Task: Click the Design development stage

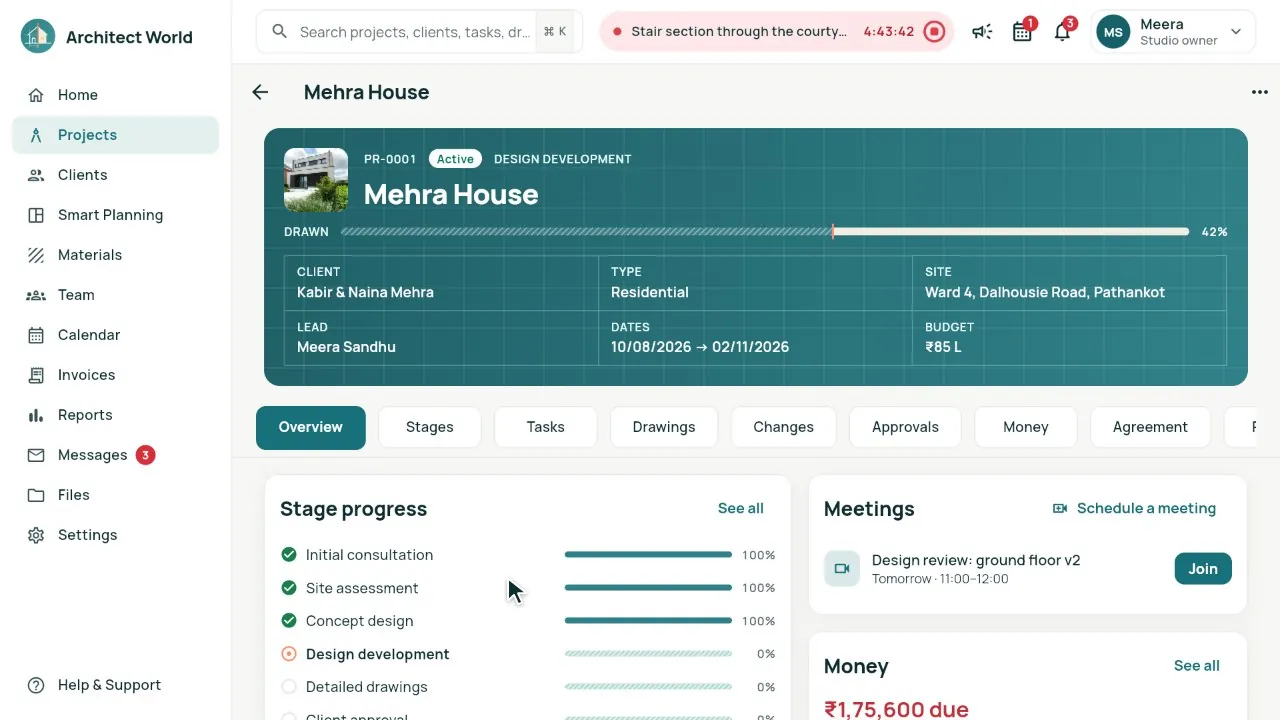Action: pyautogui.click(x=528, y=654)
